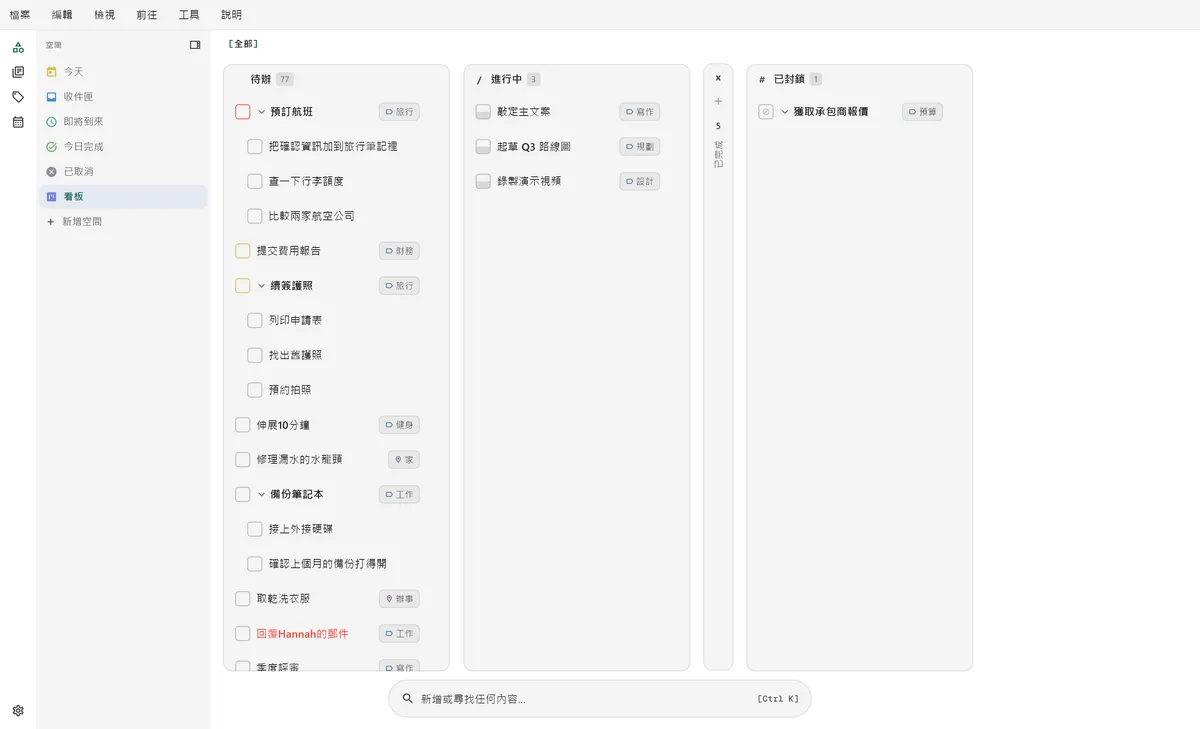The height and width of the screenshot is (729, 1200).
Task: Open the calendar icon in the rail
Action: coord(18,122)
